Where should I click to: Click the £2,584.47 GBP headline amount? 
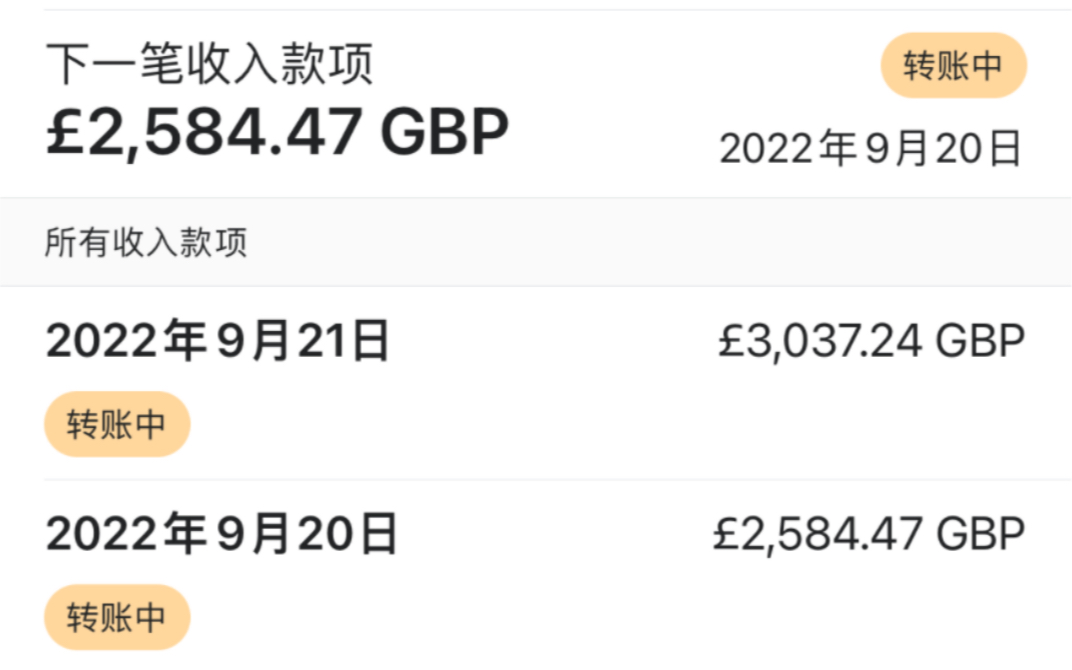(x=277, y=131)
